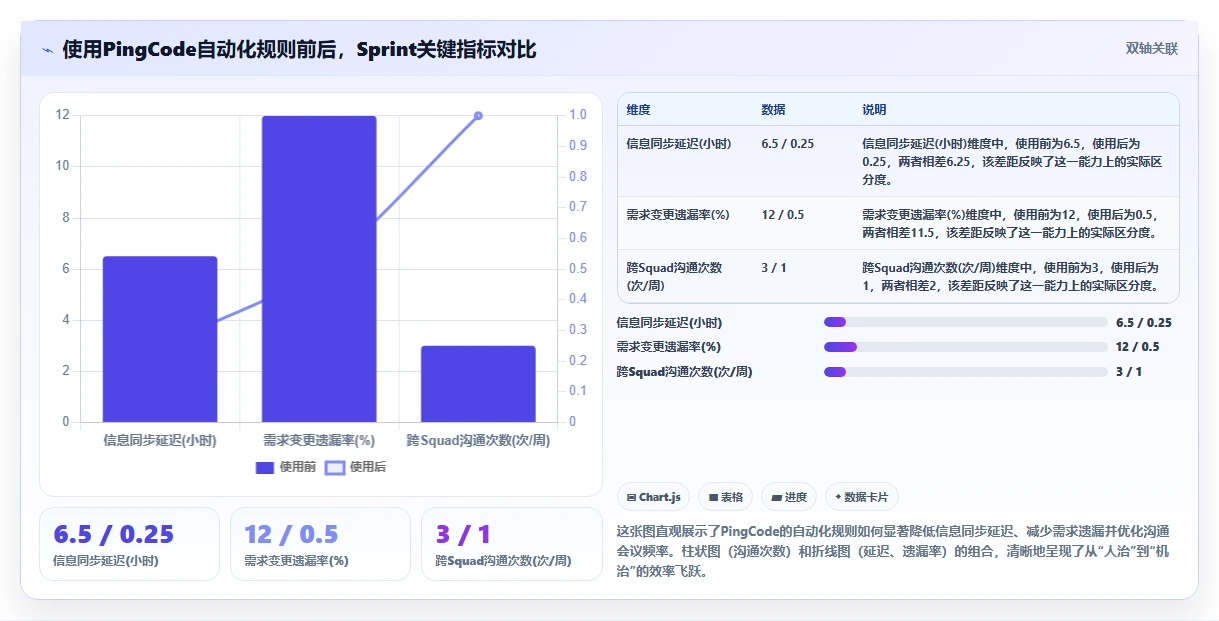Click the 6.5 / 0.25 value beside progress bar
Viewport: 1219px width, 621px height.
coord(1144,322)
